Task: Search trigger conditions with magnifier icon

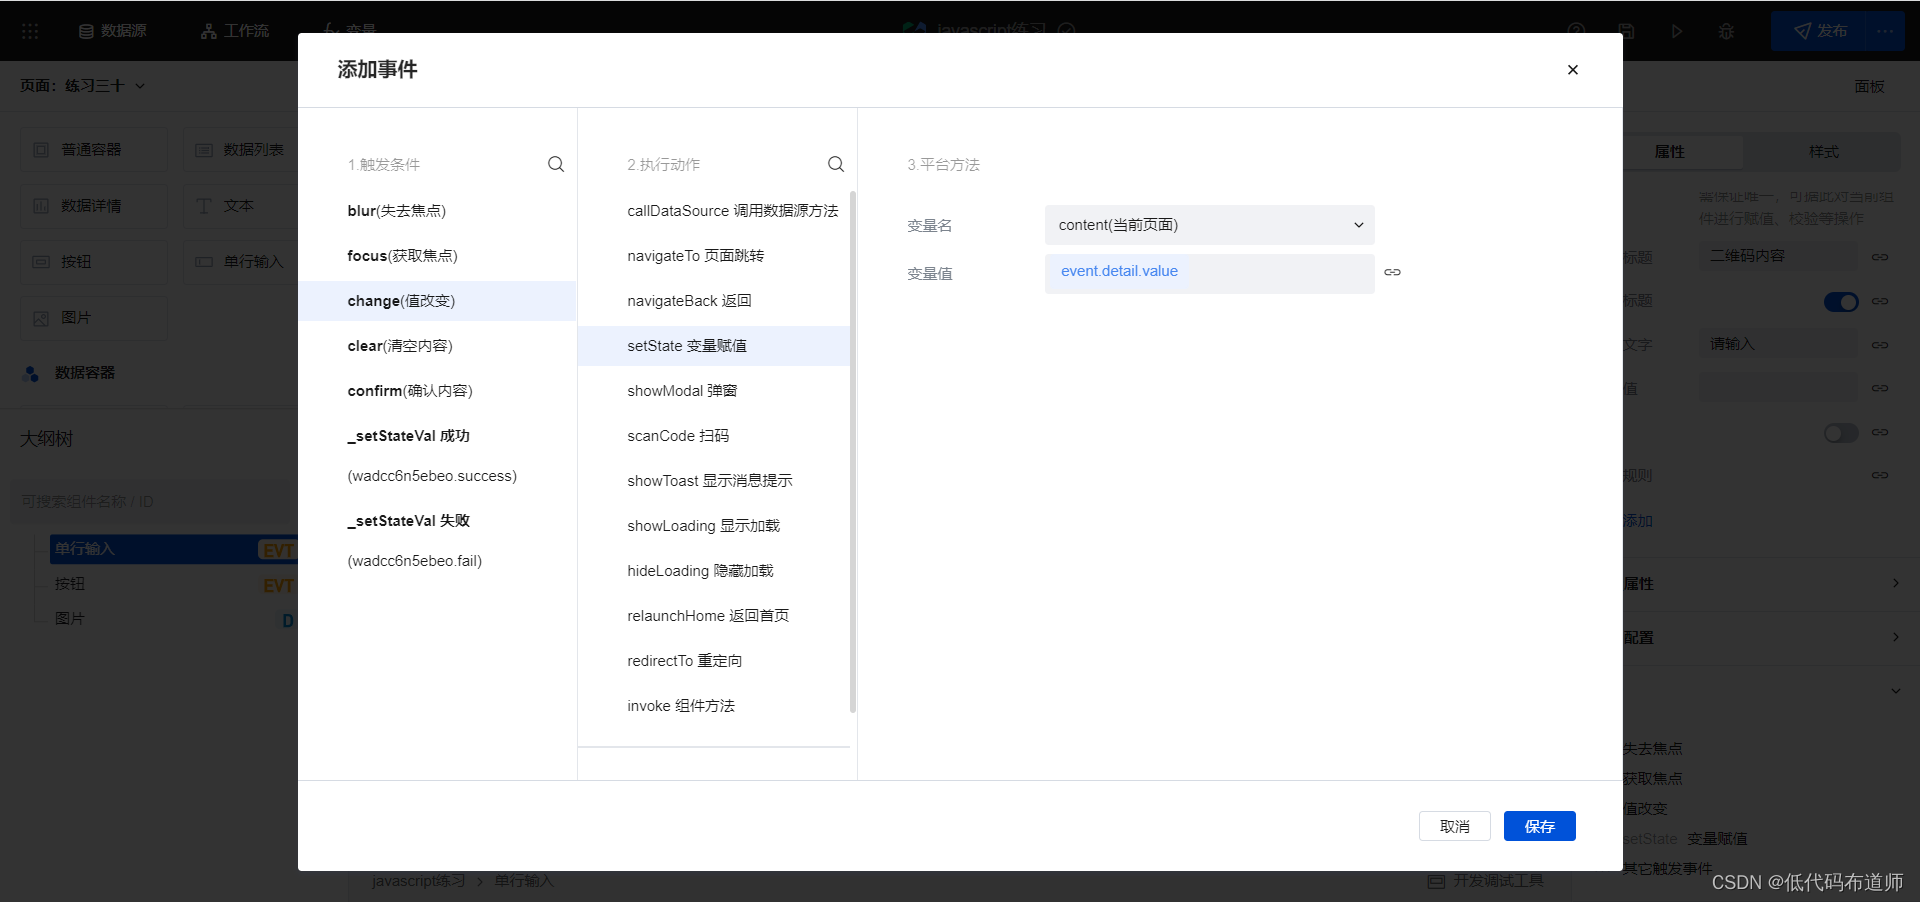Action: click(556, 164)
